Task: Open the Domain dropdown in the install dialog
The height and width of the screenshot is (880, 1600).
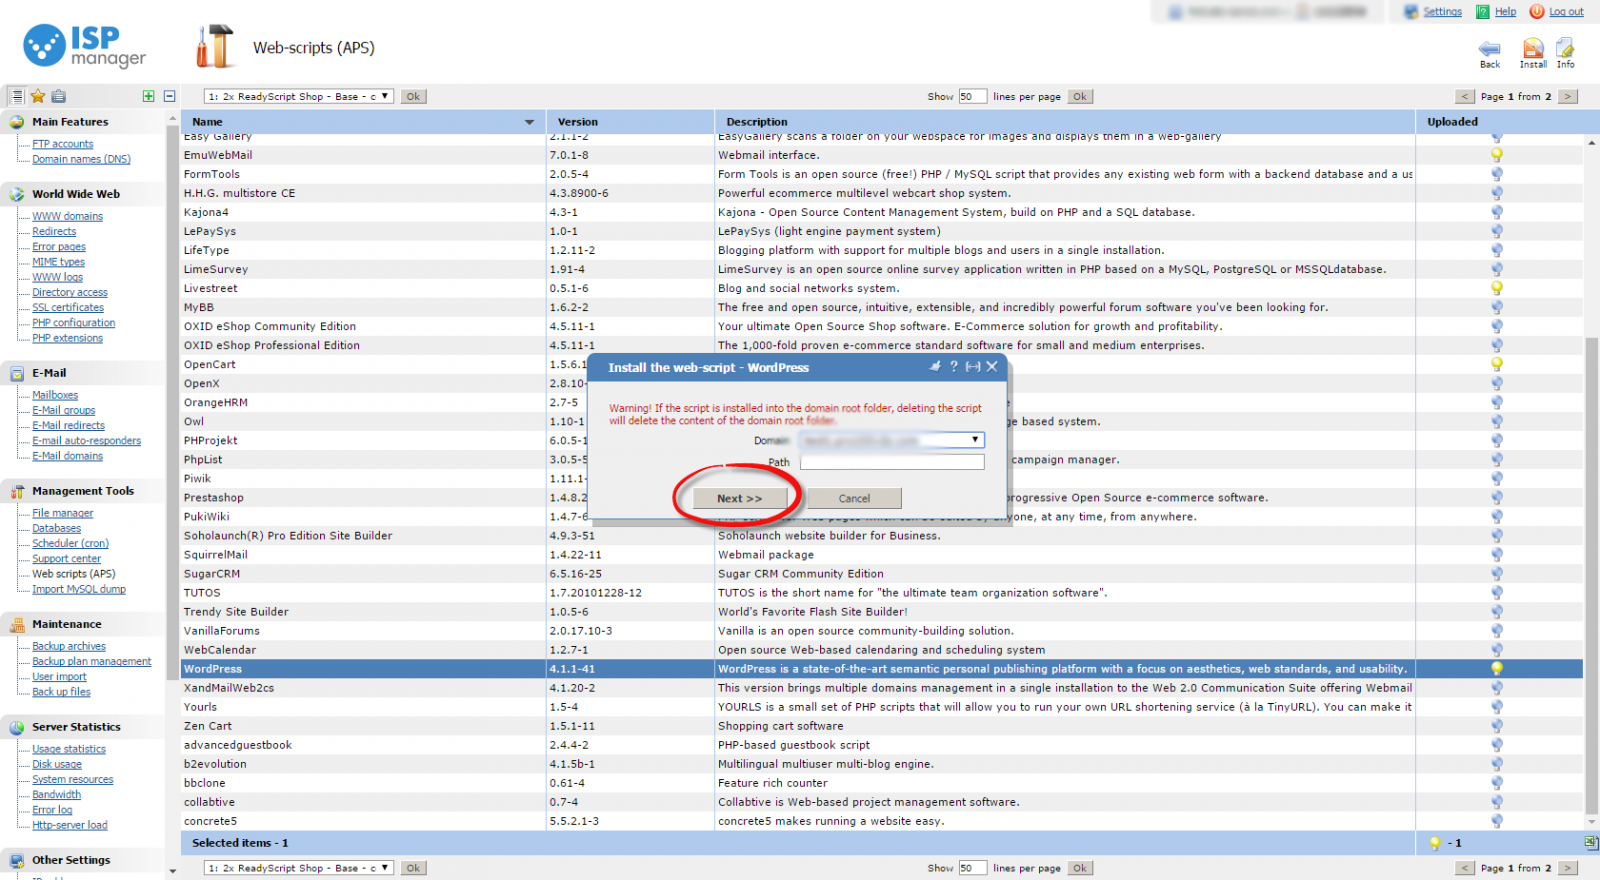Action: point(892,440)
